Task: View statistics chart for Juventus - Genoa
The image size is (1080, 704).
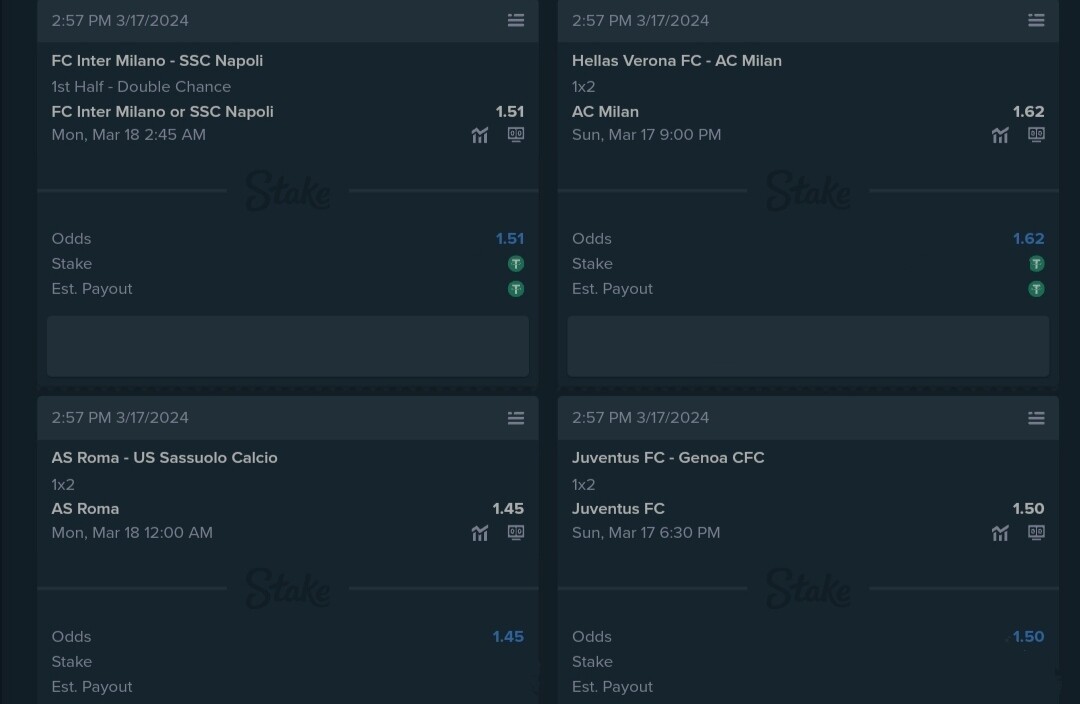Action: pos(1000,533)
